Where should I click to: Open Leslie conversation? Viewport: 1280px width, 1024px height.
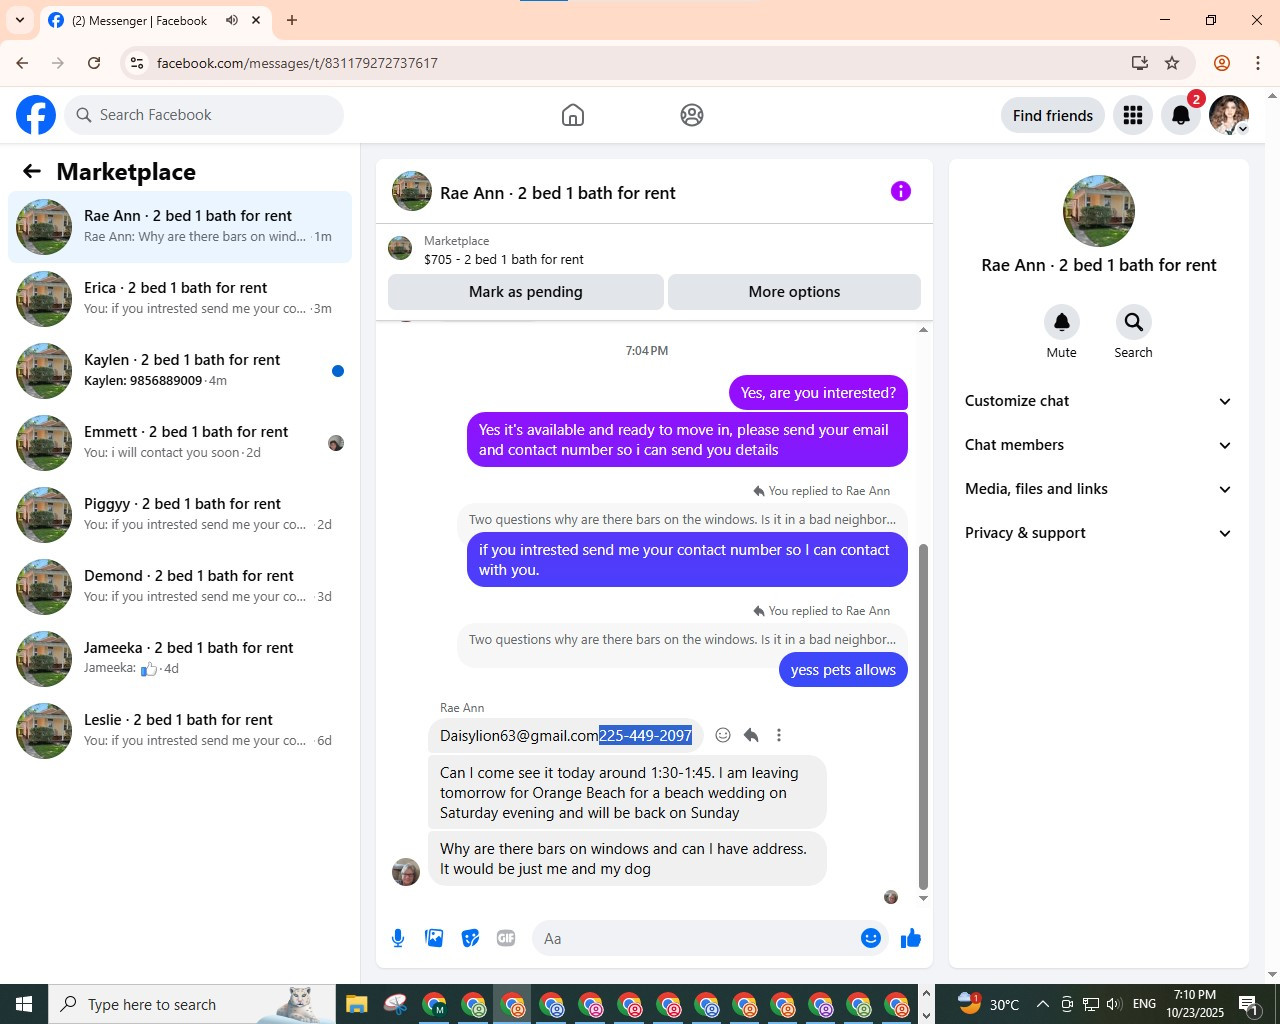point(180,731)
